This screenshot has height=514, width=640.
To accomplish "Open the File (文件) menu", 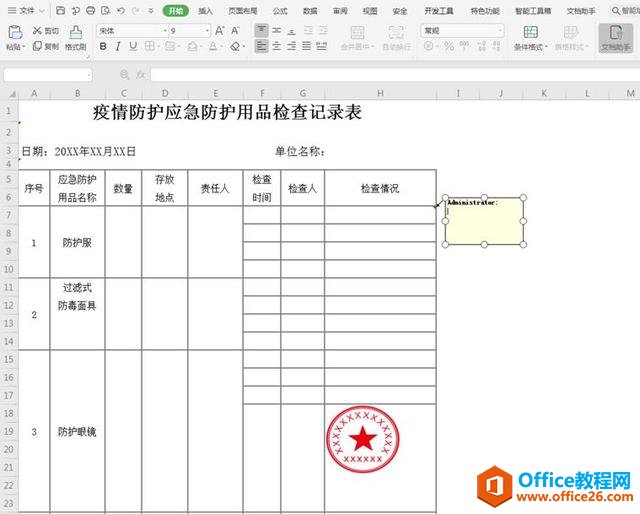I will (26, 11).
